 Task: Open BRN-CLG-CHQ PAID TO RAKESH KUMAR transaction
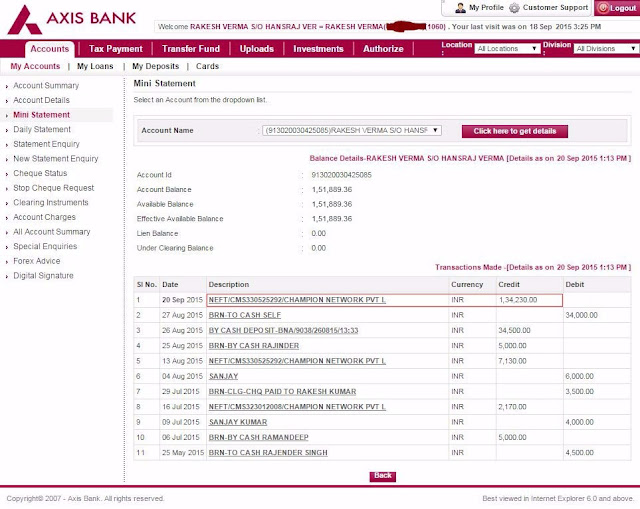click(x=282, y=392)
